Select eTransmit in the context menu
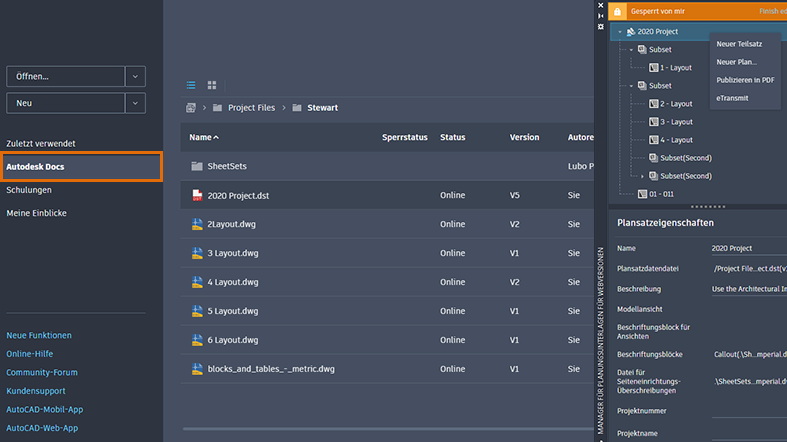Screen dimensions: 787x442 coord(734,98)
